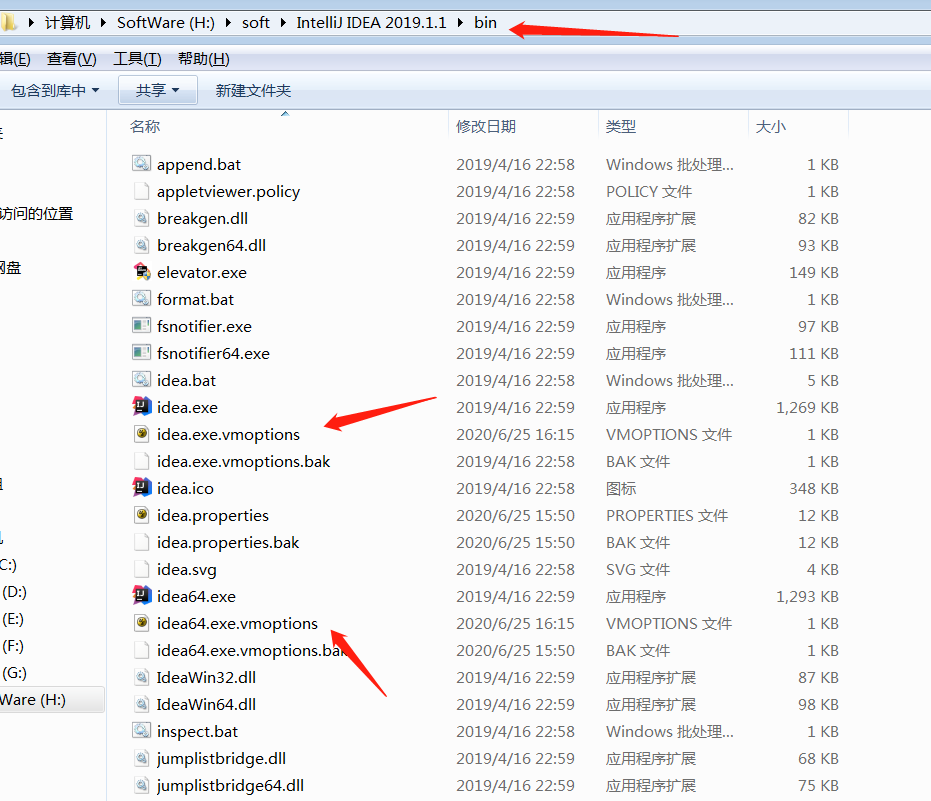Viewport: 931px width, 801px height.
Task: Click the idea.properties.bak file icon
Action: (x=141, y=542)
